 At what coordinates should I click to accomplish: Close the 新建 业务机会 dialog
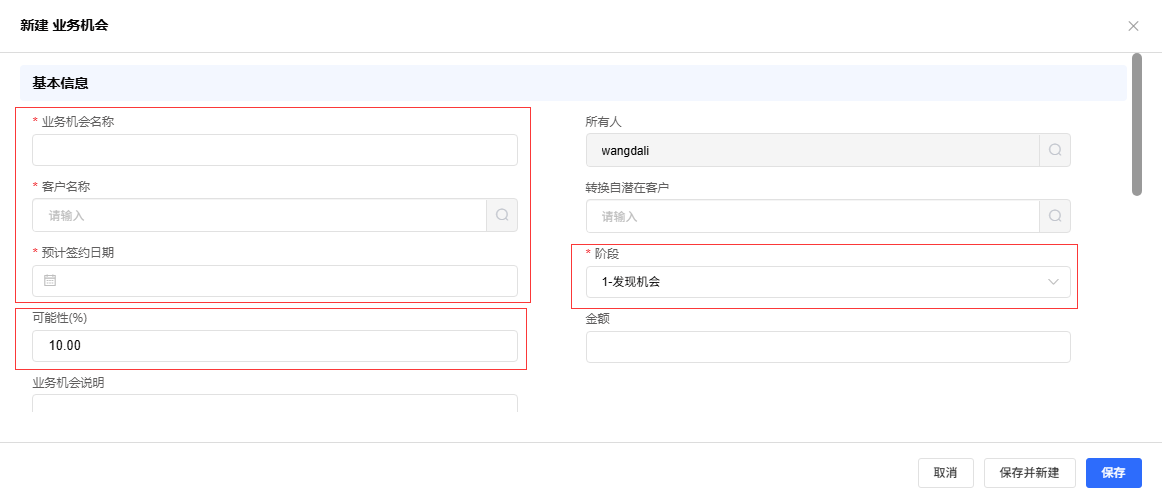[x=1133, y=26]
